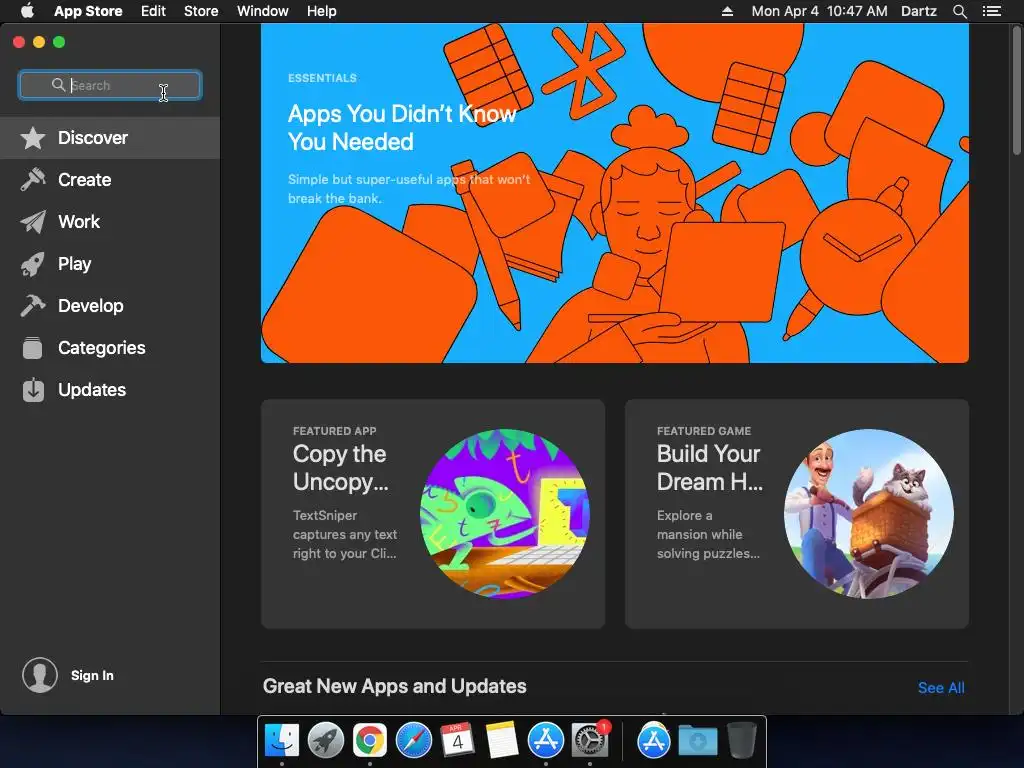Click the green full-screen window button
1024x768 pixels.
point(59,42)
